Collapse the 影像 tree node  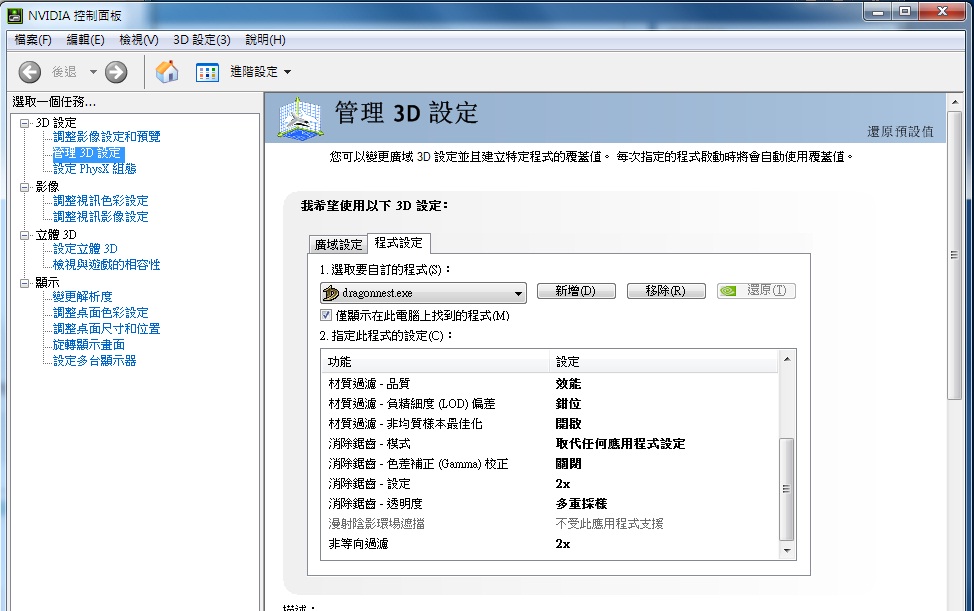tap(25, 187)
